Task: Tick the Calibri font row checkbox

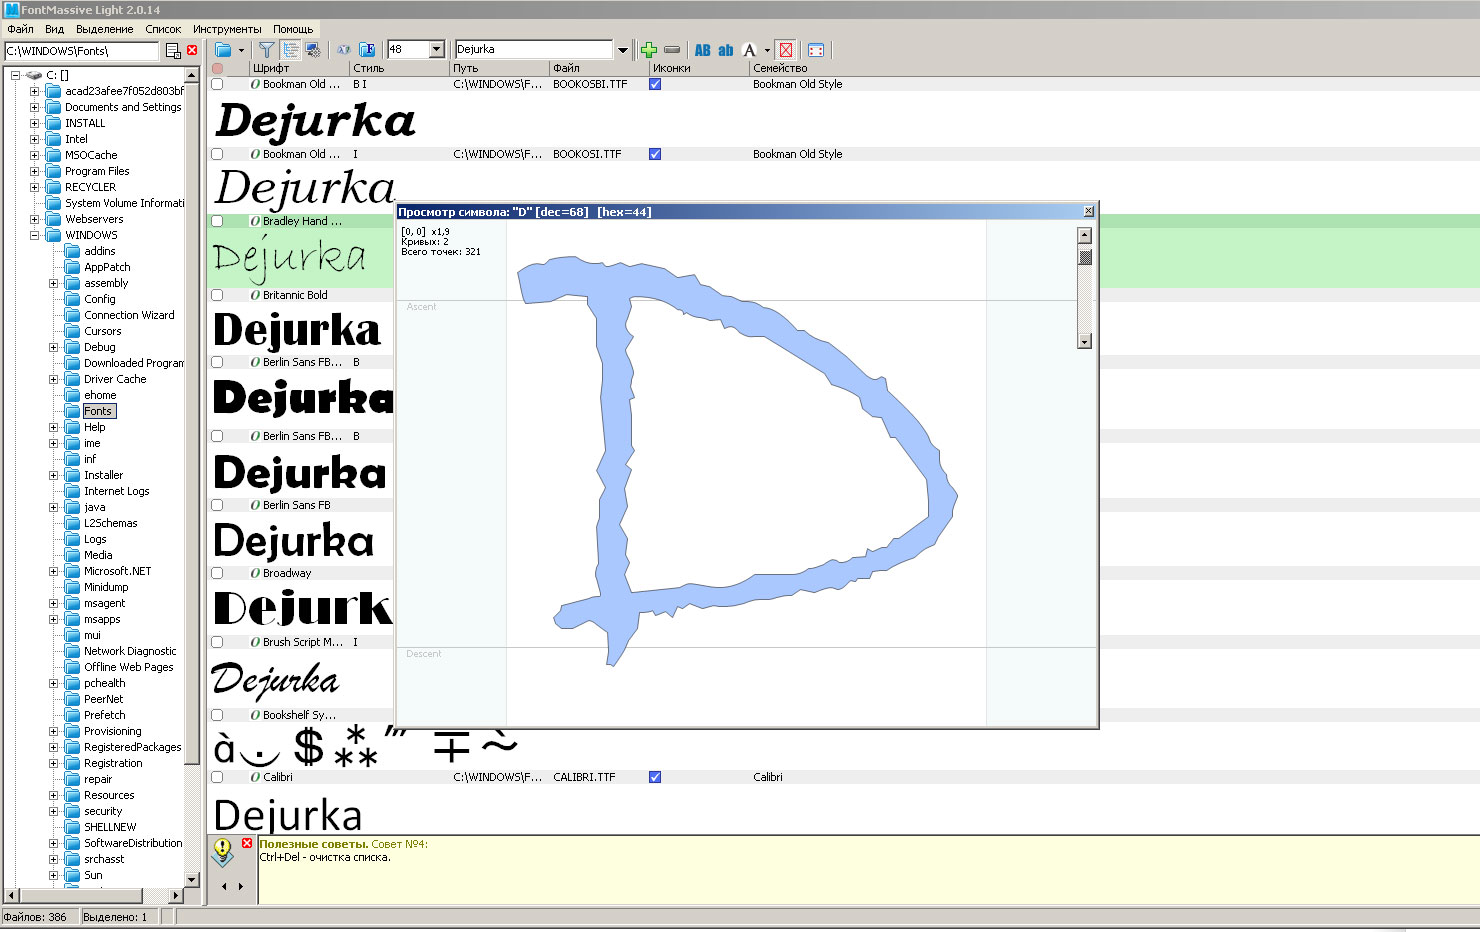Action: [217, 777]
